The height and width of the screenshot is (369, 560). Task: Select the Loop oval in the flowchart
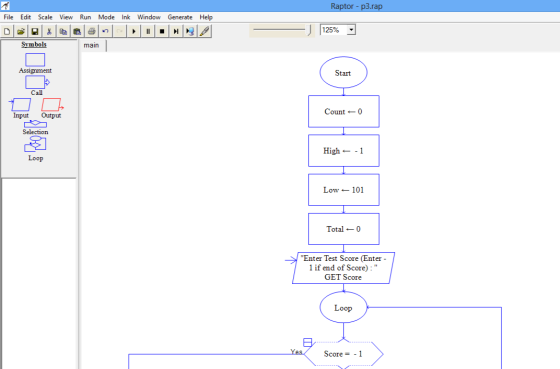tap(343, 308)
